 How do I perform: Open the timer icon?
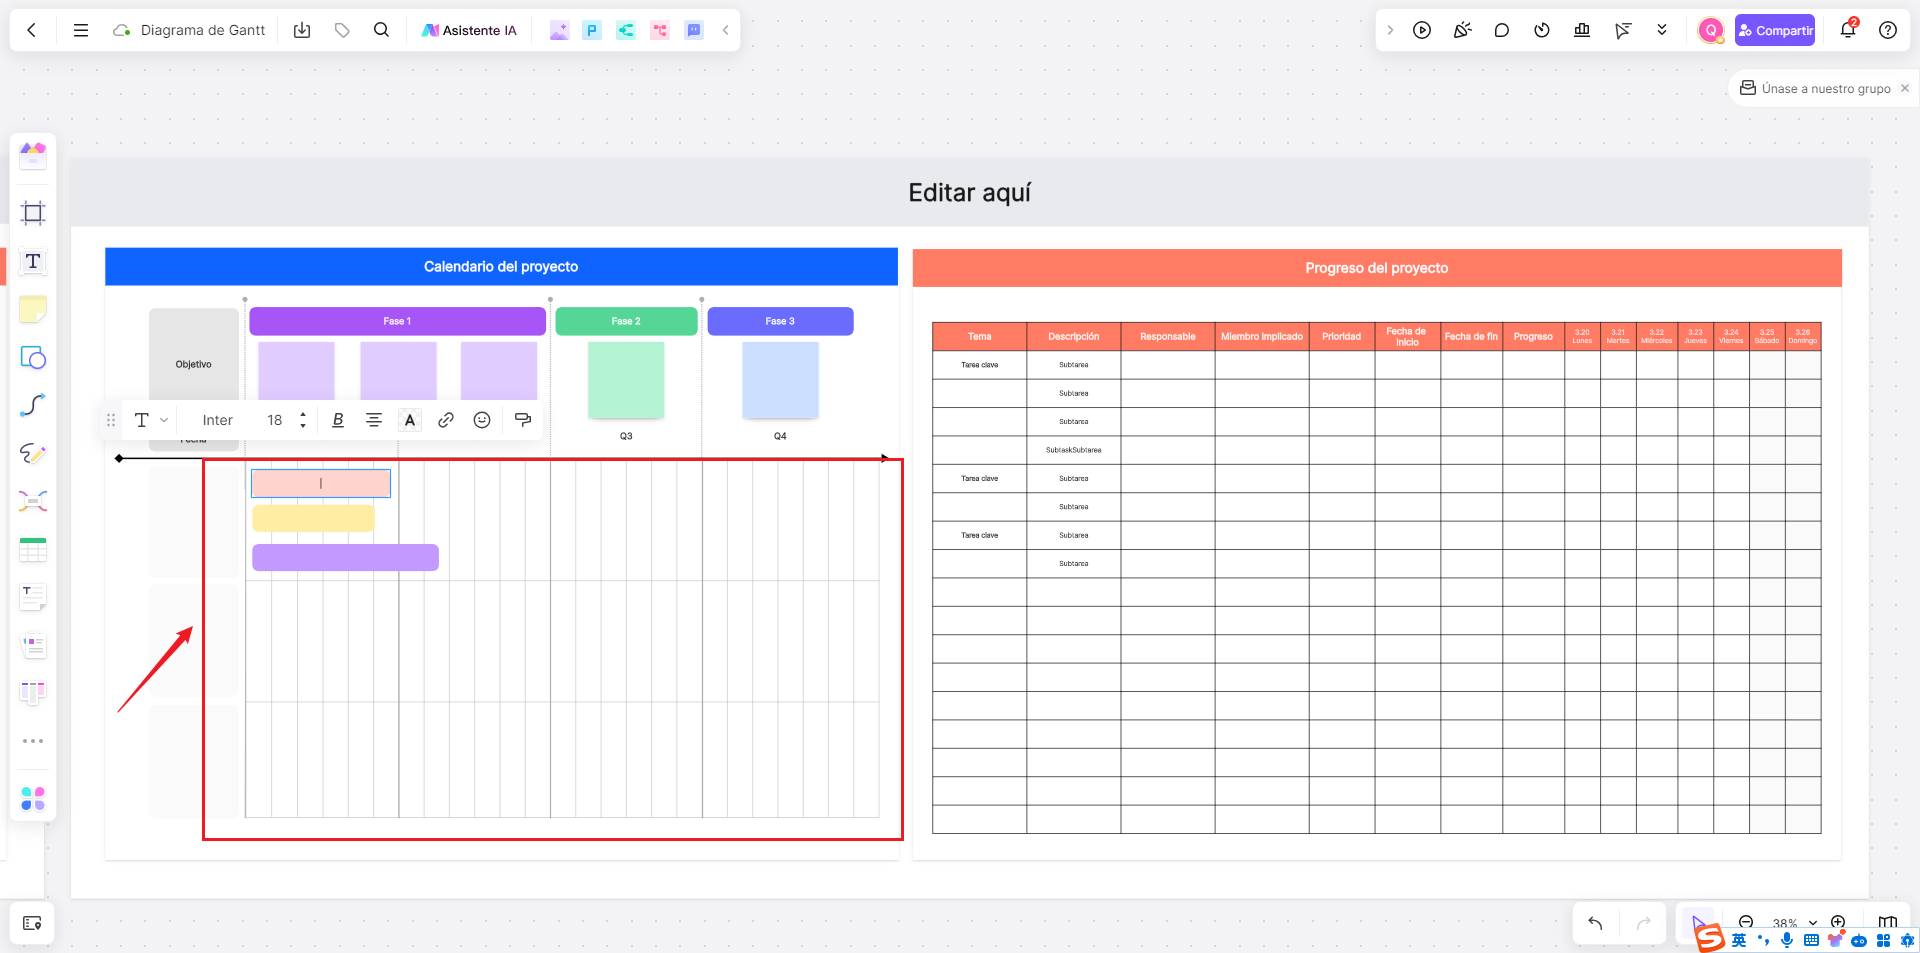point(1542,30)
